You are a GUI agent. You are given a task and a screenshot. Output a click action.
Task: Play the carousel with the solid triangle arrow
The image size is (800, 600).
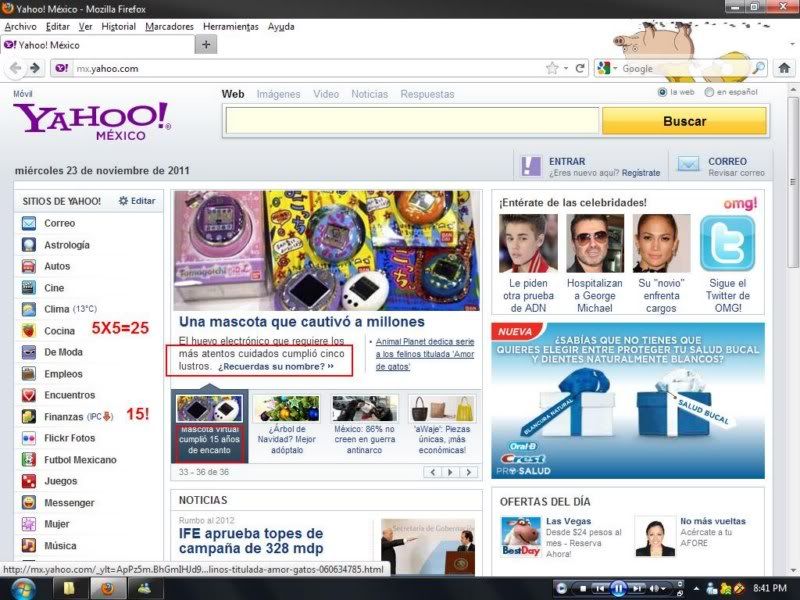[450, 472]
